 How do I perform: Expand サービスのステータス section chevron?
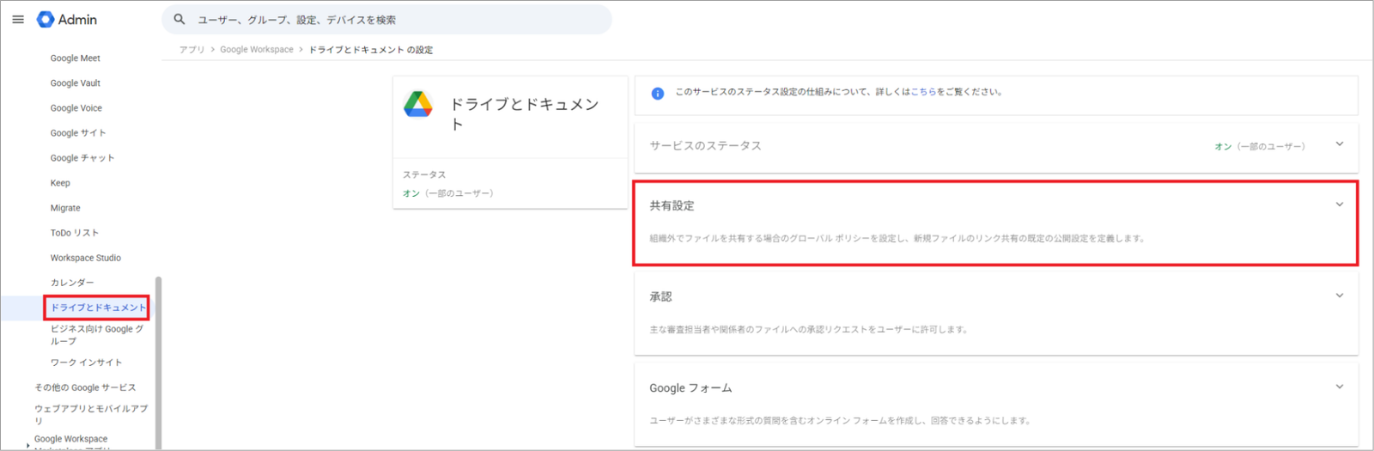(1340, 144)
